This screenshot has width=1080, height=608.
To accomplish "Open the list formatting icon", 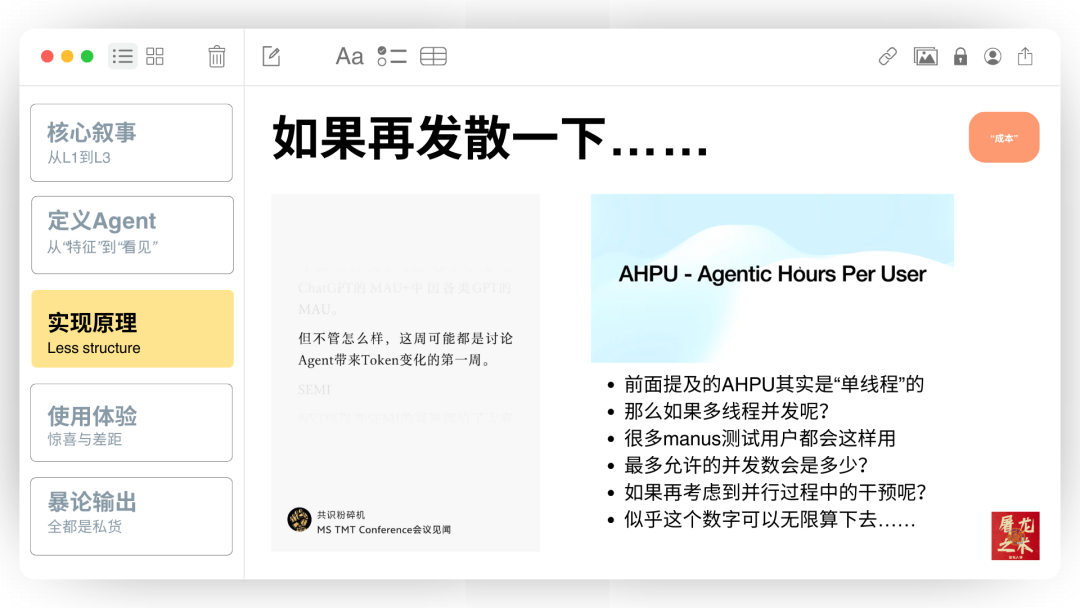I will tap(391, 56).
